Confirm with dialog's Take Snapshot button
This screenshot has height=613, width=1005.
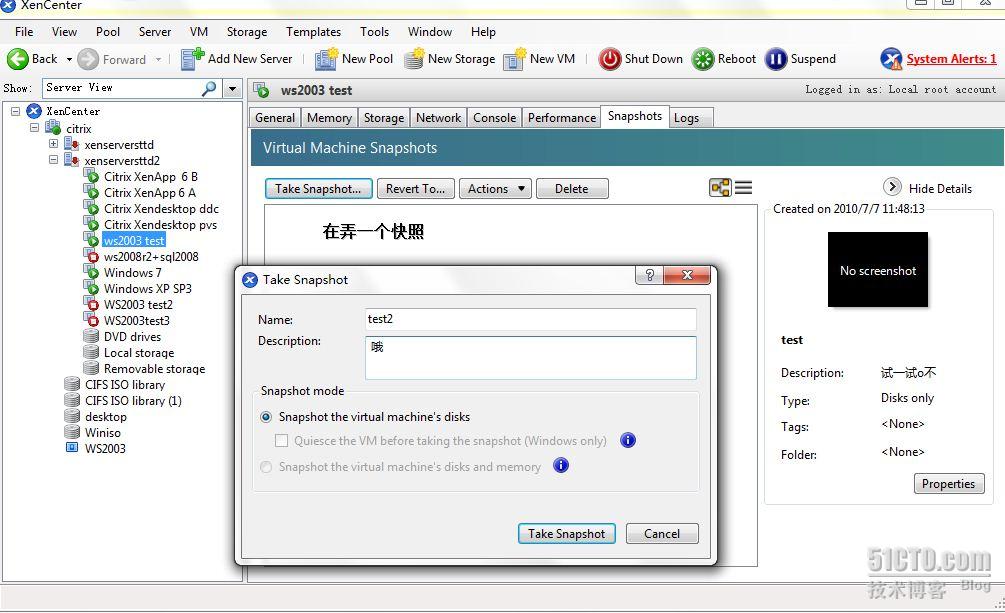click(566, 533)
